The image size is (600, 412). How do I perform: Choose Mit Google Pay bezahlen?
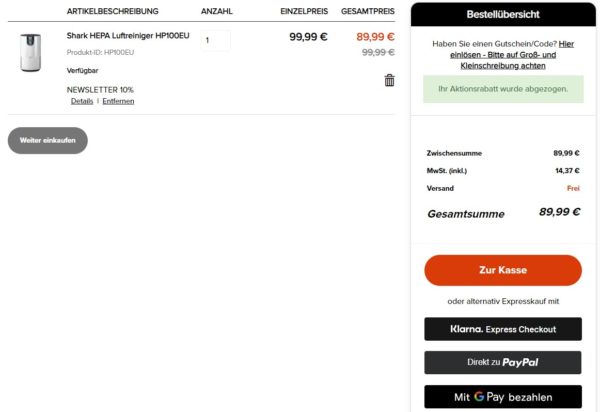click(x=502, y=396)
